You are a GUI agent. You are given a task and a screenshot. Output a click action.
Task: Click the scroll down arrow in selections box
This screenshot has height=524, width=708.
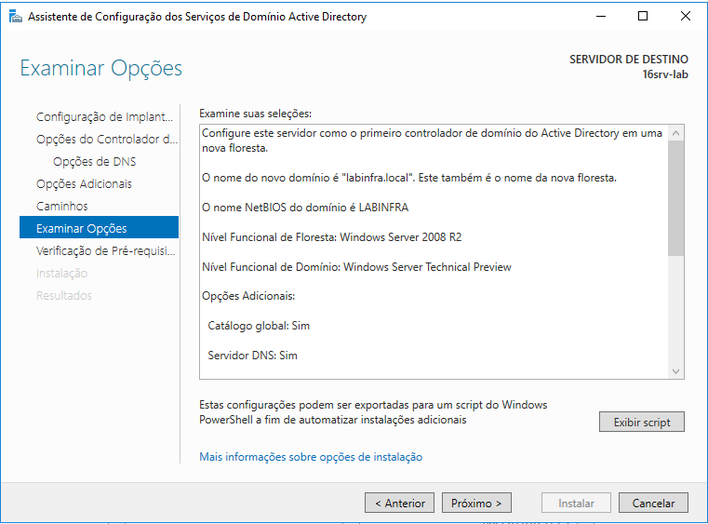676,371
